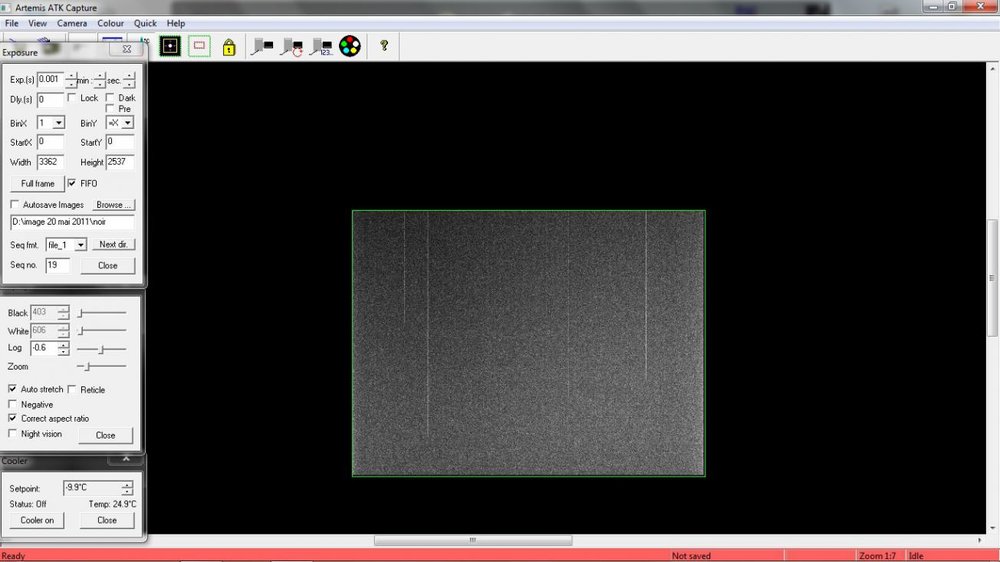Adjust the Log value spinner arrows

click(63, 348)
